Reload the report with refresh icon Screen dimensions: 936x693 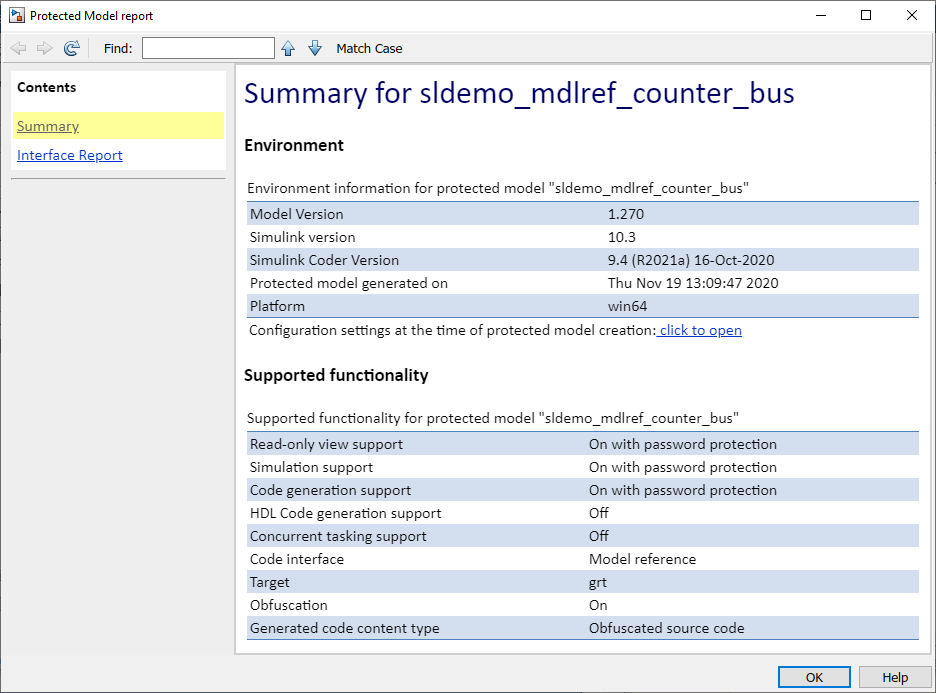click(x=72, y=48)
